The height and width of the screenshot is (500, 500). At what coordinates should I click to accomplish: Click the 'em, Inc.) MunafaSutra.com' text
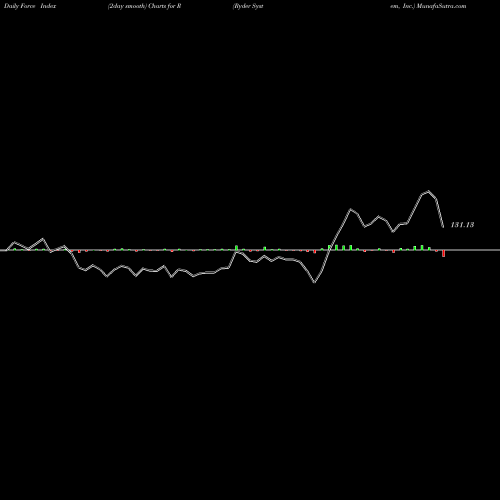(428, 6)
